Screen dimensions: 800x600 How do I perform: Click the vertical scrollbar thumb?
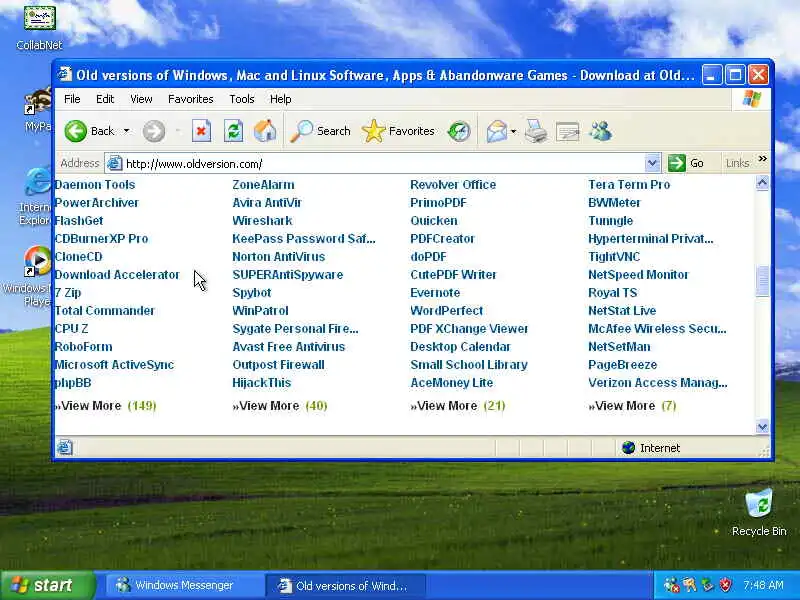(x=762, y=281)
